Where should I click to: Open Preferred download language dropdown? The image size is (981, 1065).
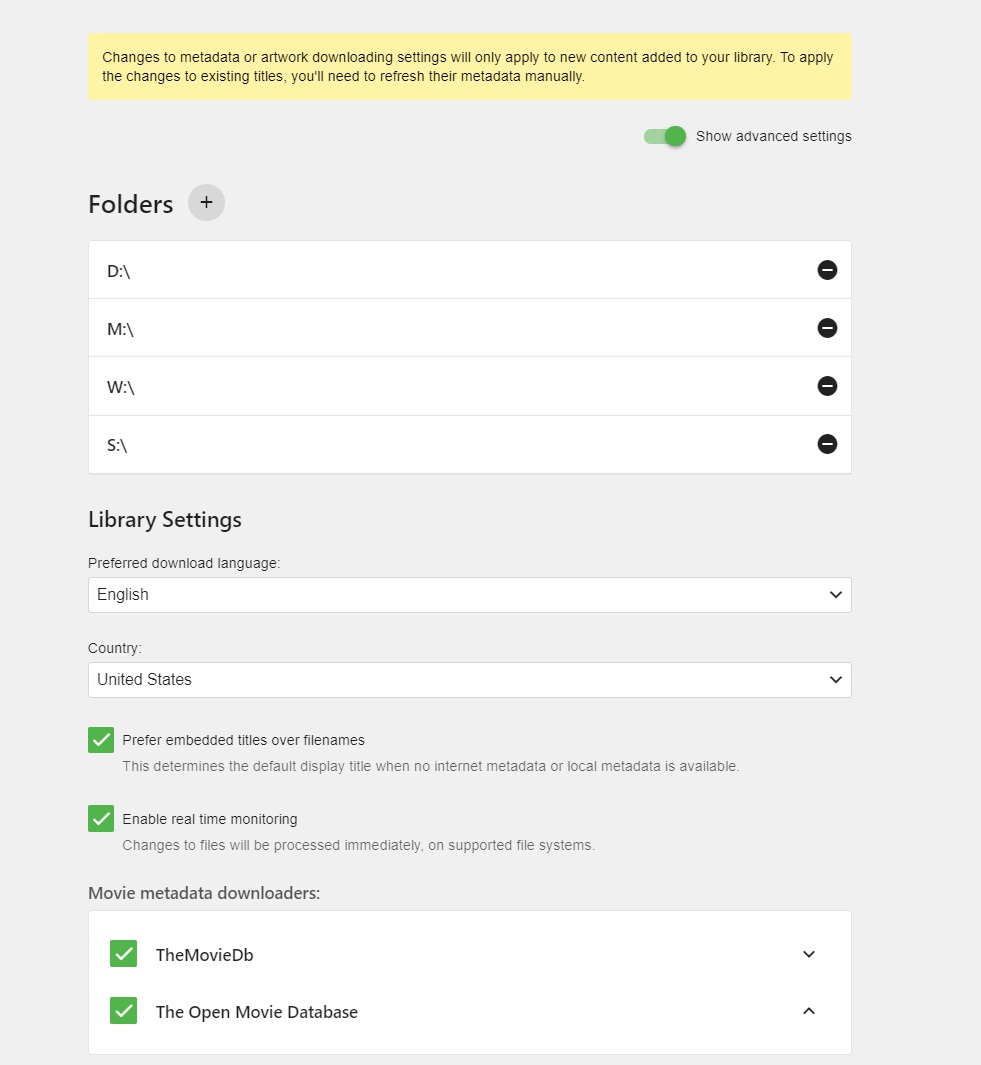pos(469,595)
